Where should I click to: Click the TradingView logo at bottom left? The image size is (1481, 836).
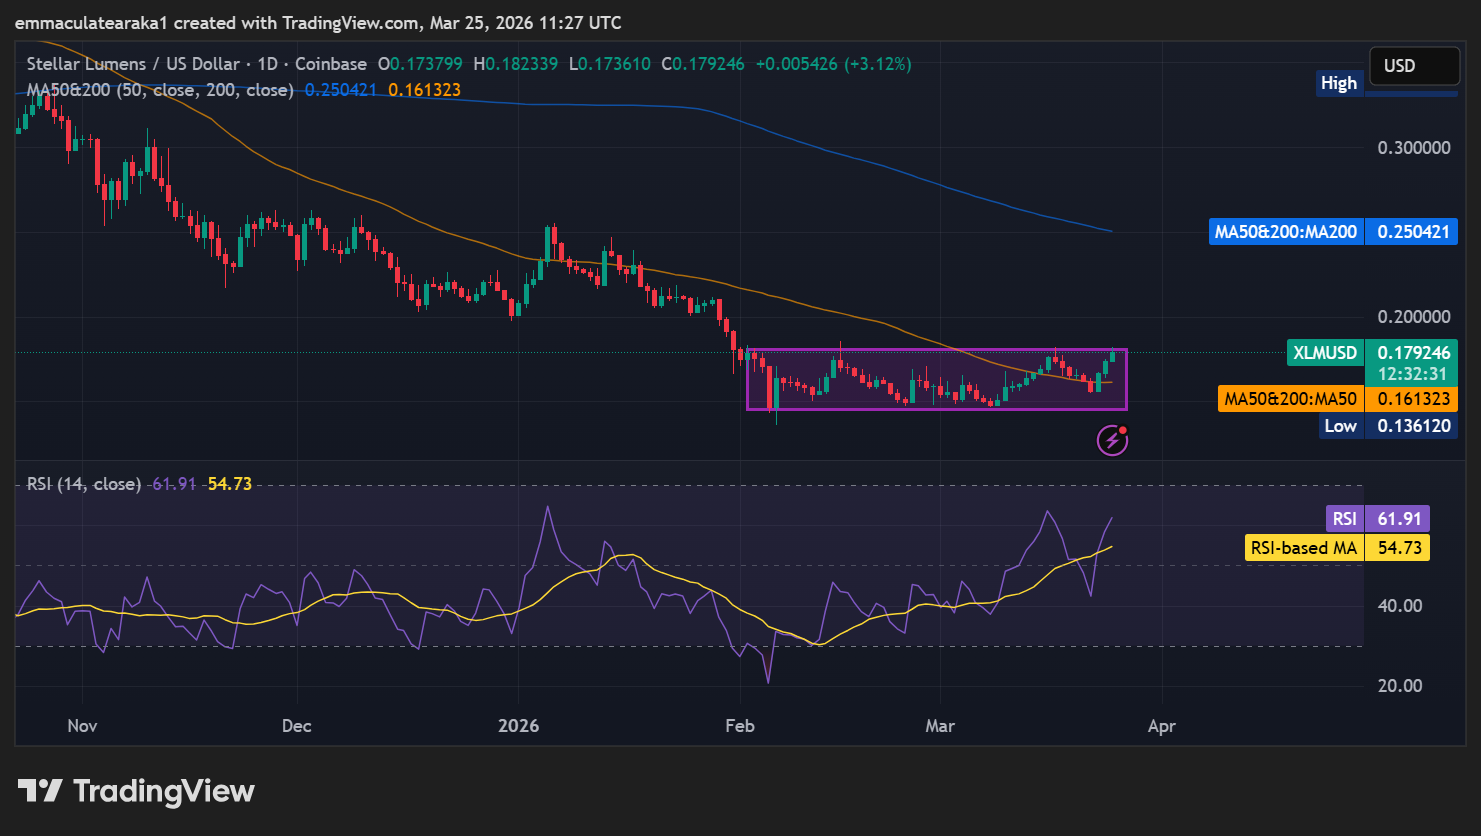(137, 791)
